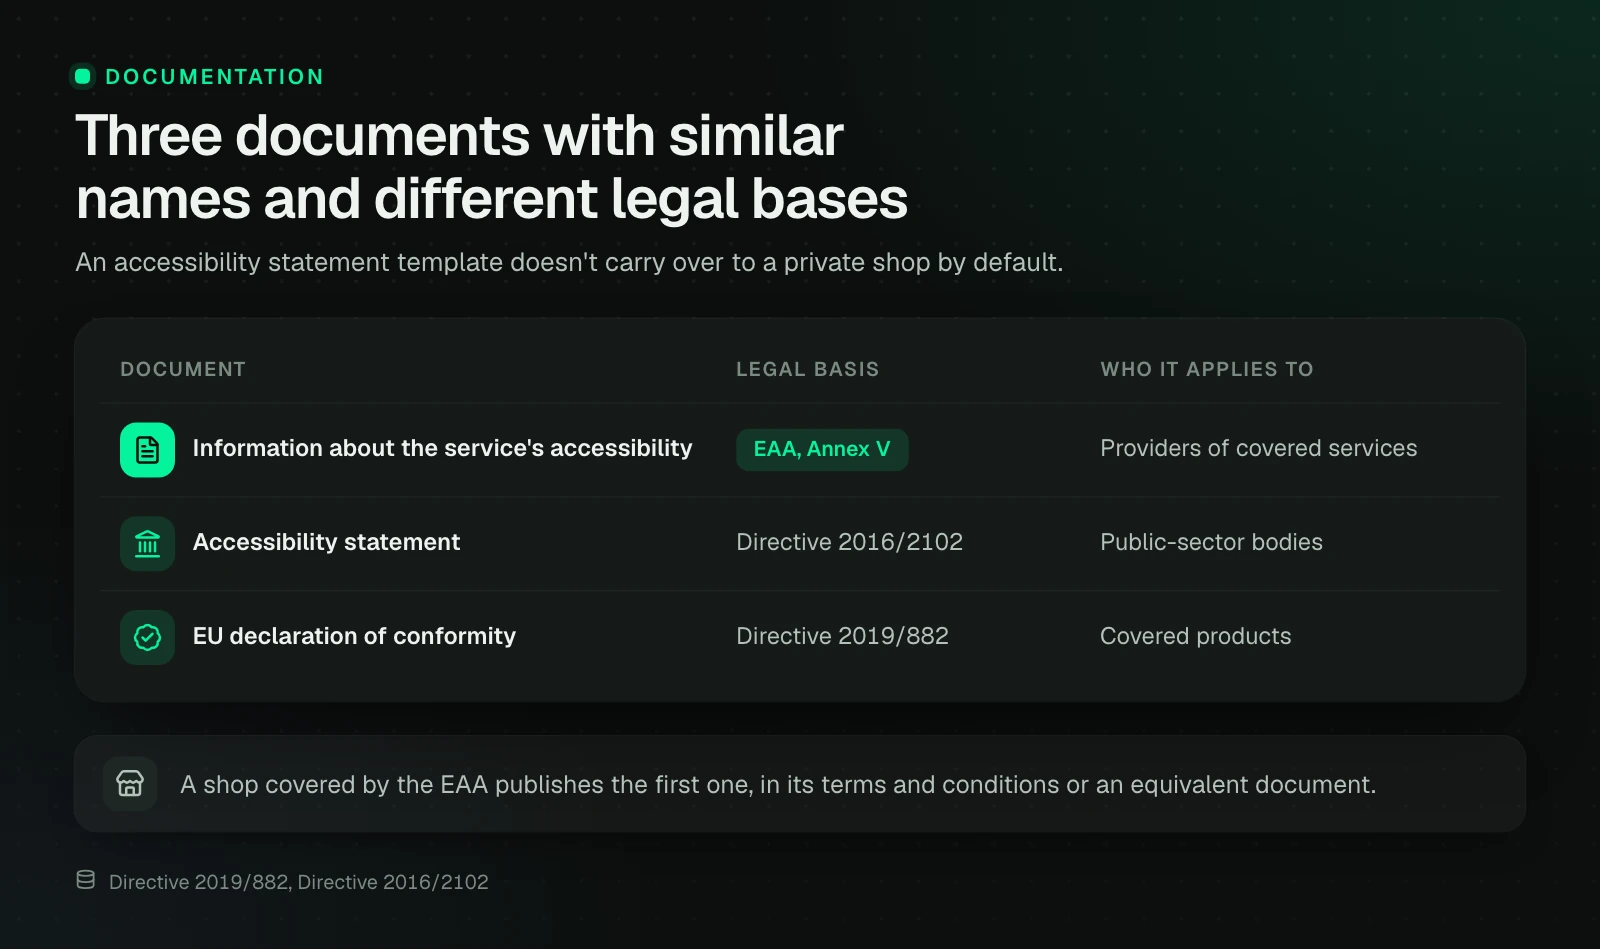Image resolution: width=1600 pixels, height=949 pixels.
Task: Select the EAA, Annex V badge
Action: pos(822,450)
